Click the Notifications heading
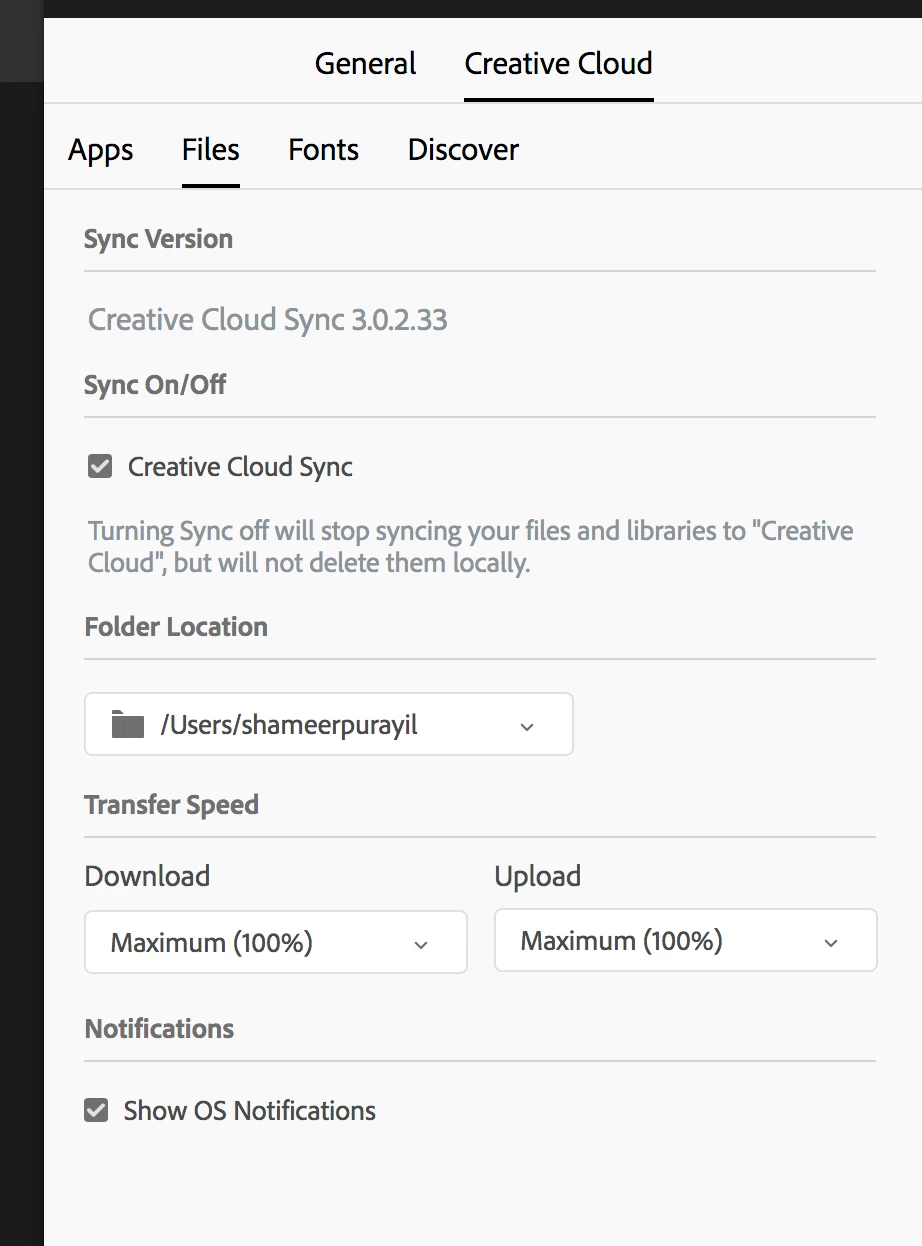Viewport: 922px width, 1246px height. 159,1029
